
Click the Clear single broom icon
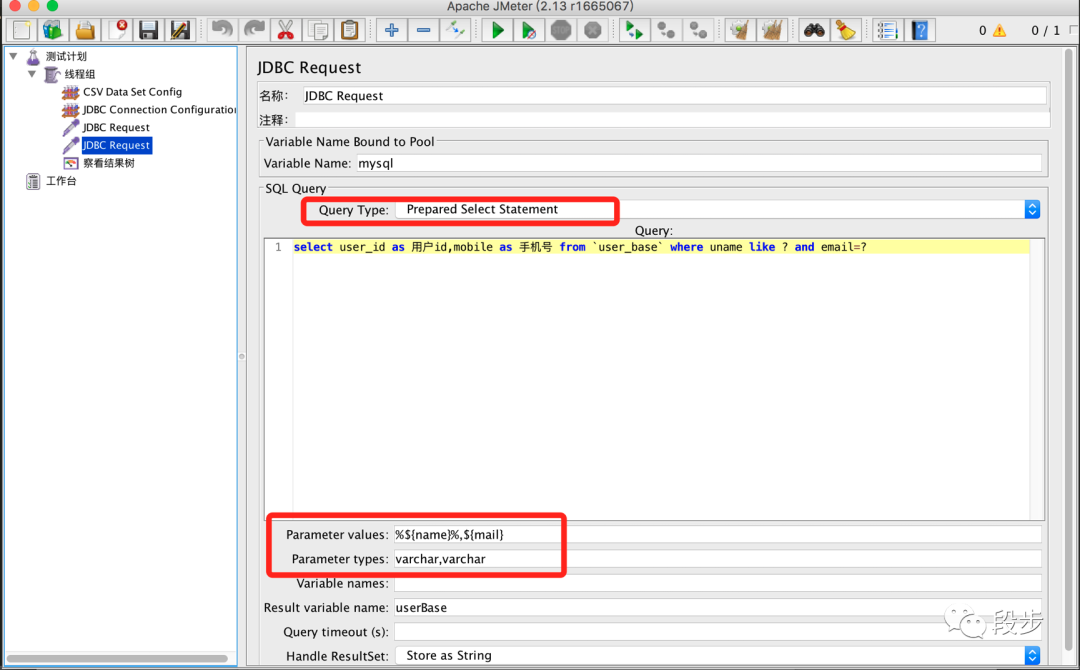740,30
